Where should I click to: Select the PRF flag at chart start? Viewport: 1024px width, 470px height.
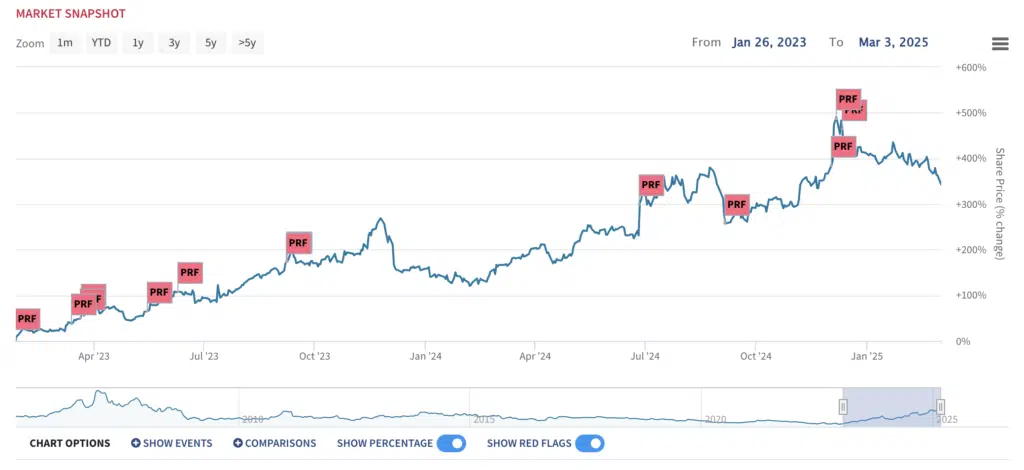click(x=27, y=319)
